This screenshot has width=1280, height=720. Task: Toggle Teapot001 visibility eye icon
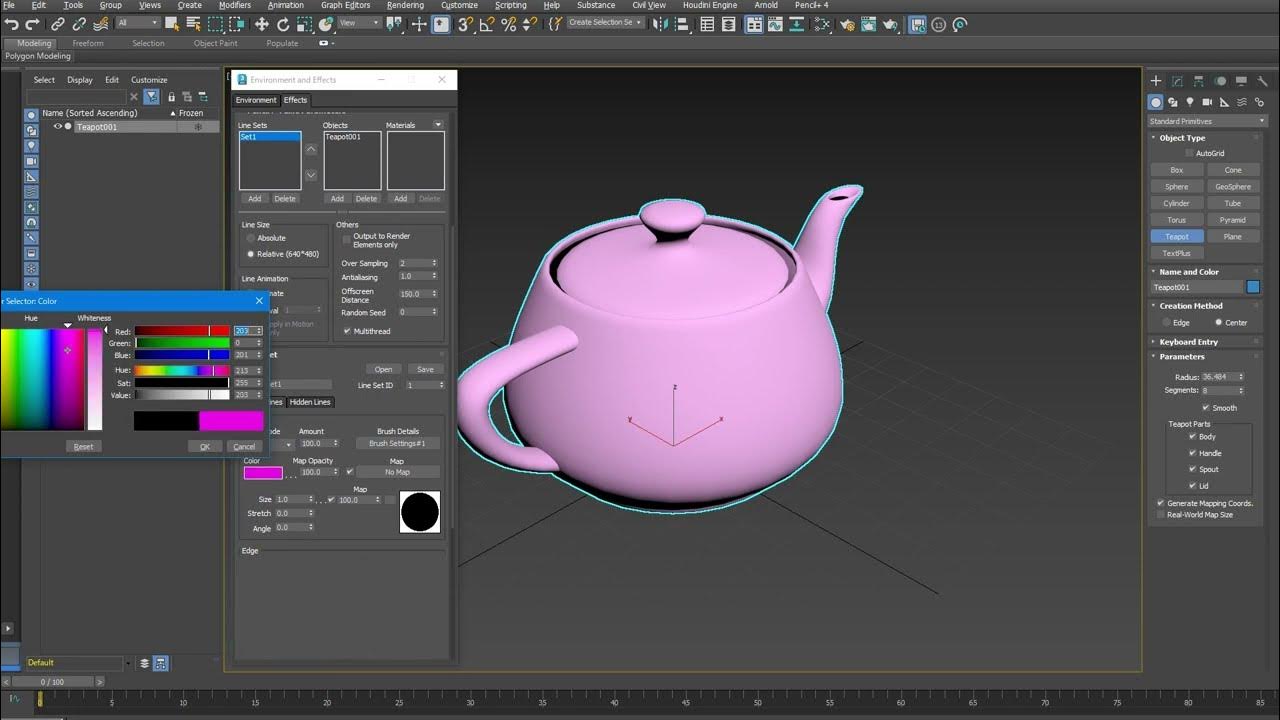click(x=58, y=127)
